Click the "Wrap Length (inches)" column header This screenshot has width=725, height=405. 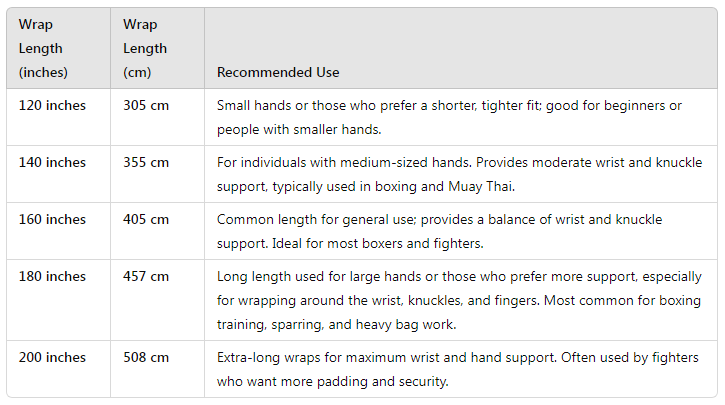41,48
